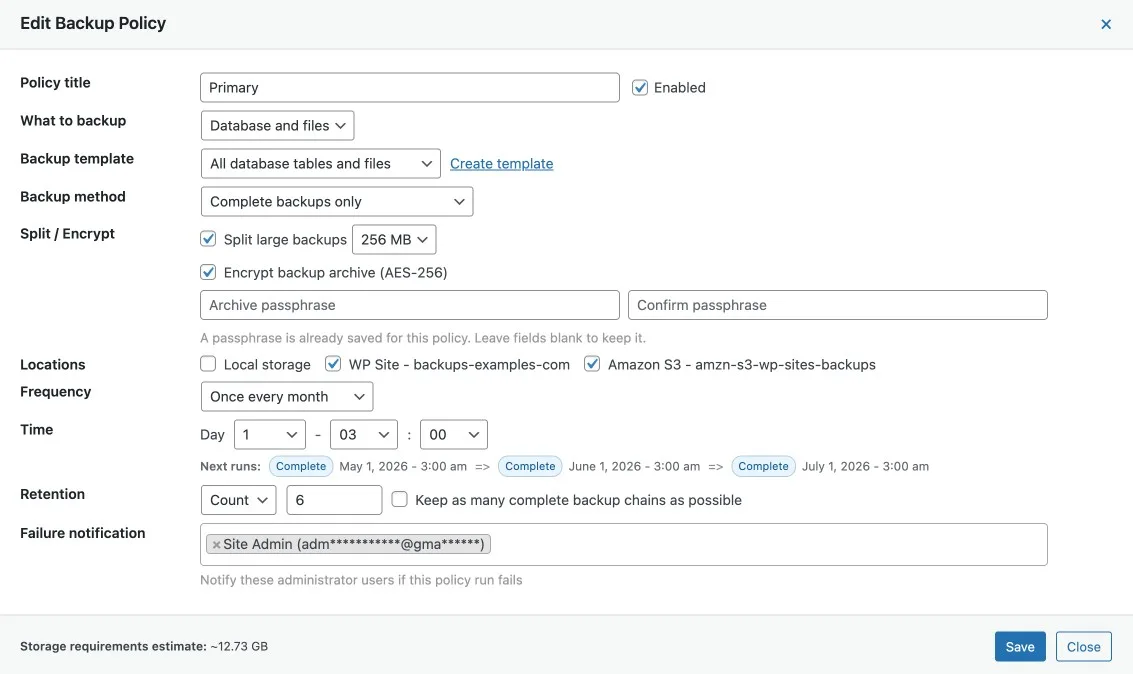The height and width of the screenshot is (674, 1133).
Task: Toggle the Enabled checkbox
Action: 640,88
